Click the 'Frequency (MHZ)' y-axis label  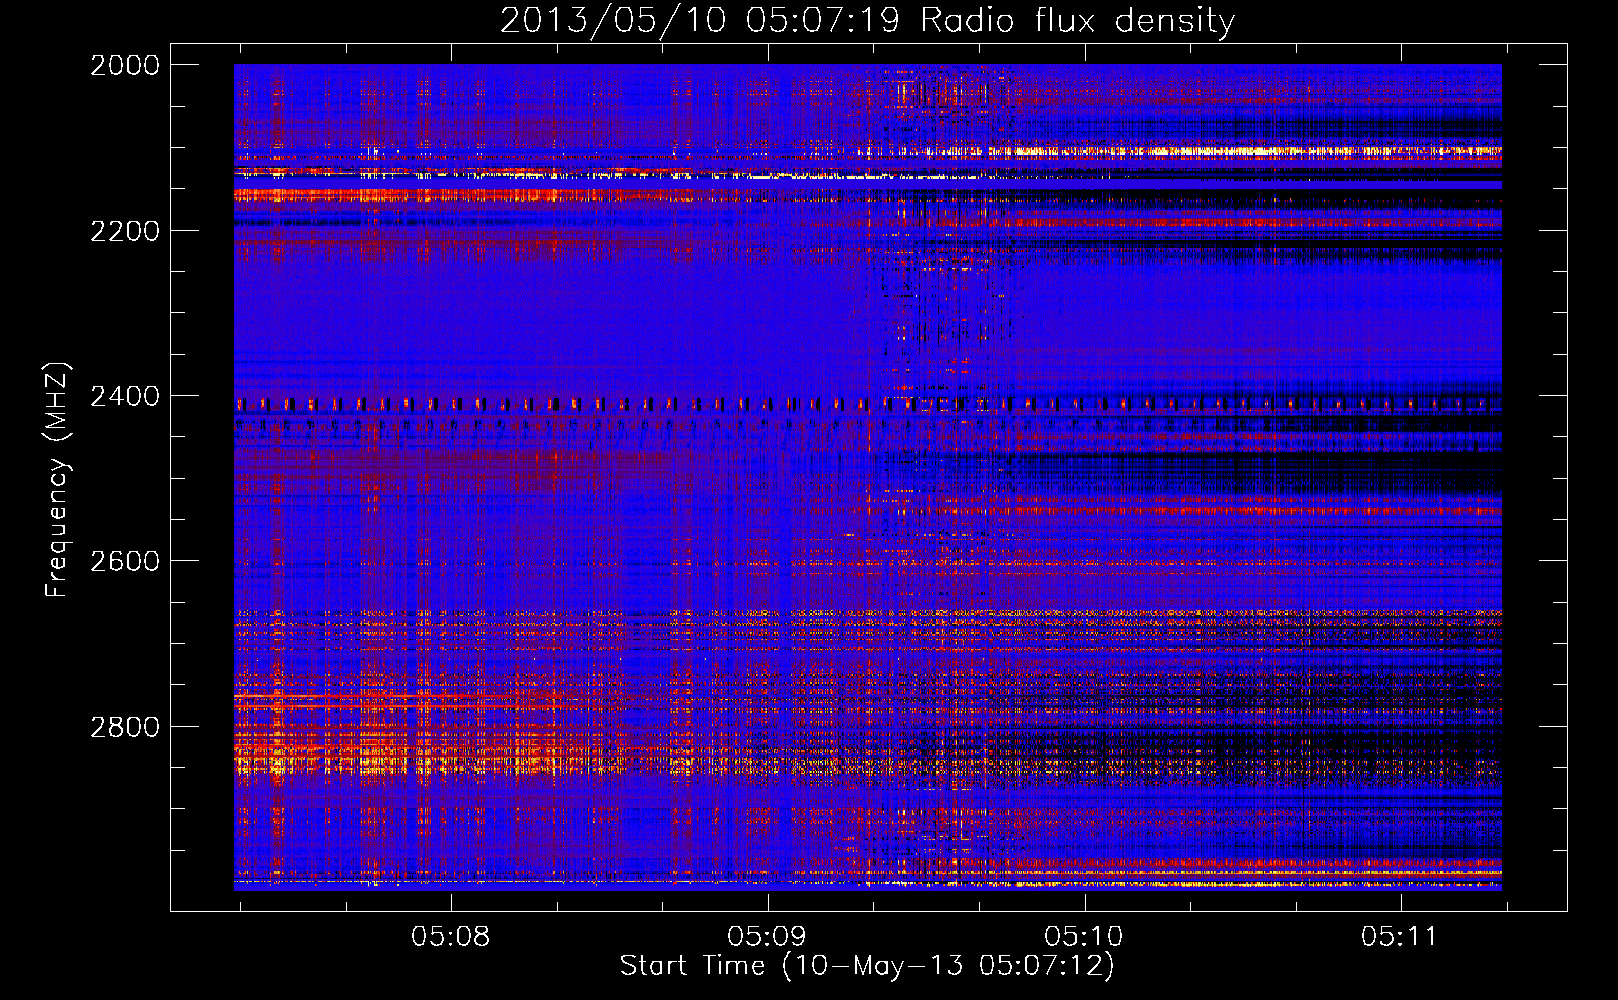[x=58, y=480]
